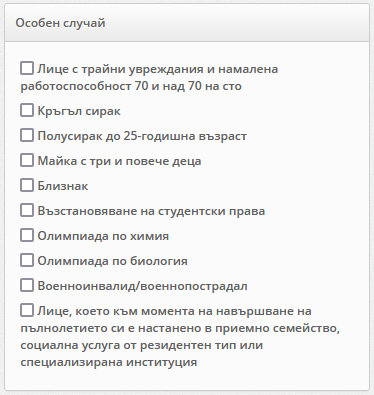Screen dimensions: 374x395
Task: Click 'Военноинвалид/военнопострадал' label text
Action: [x=142, y=286]
